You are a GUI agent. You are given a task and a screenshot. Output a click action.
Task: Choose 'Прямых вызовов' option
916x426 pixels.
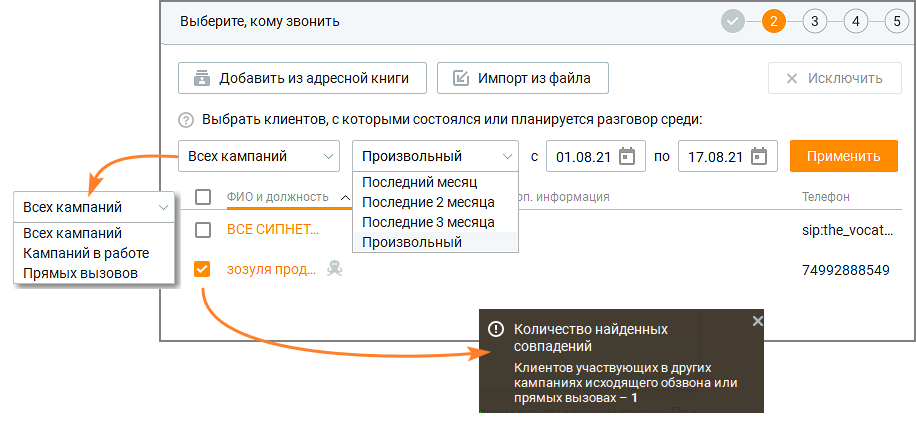(x=94, y=273)
